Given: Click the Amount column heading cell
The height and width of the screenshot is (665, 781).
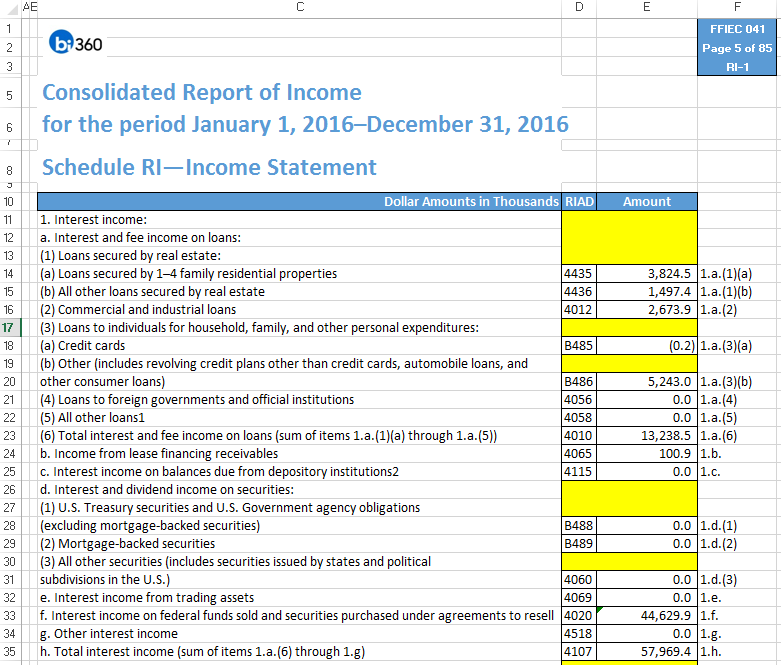Looking at the screenshot, I should click(x=646, y=201).
